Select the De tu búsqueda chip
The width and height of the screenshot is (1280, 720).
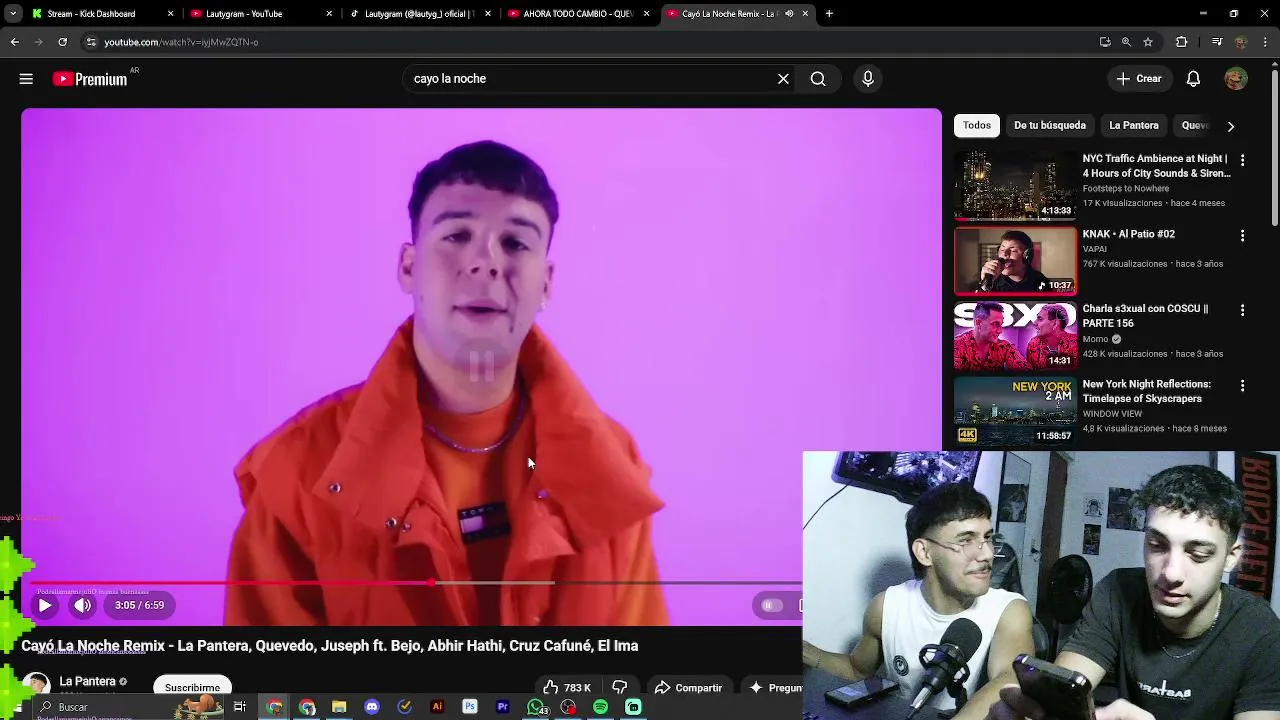(1050, 126)
